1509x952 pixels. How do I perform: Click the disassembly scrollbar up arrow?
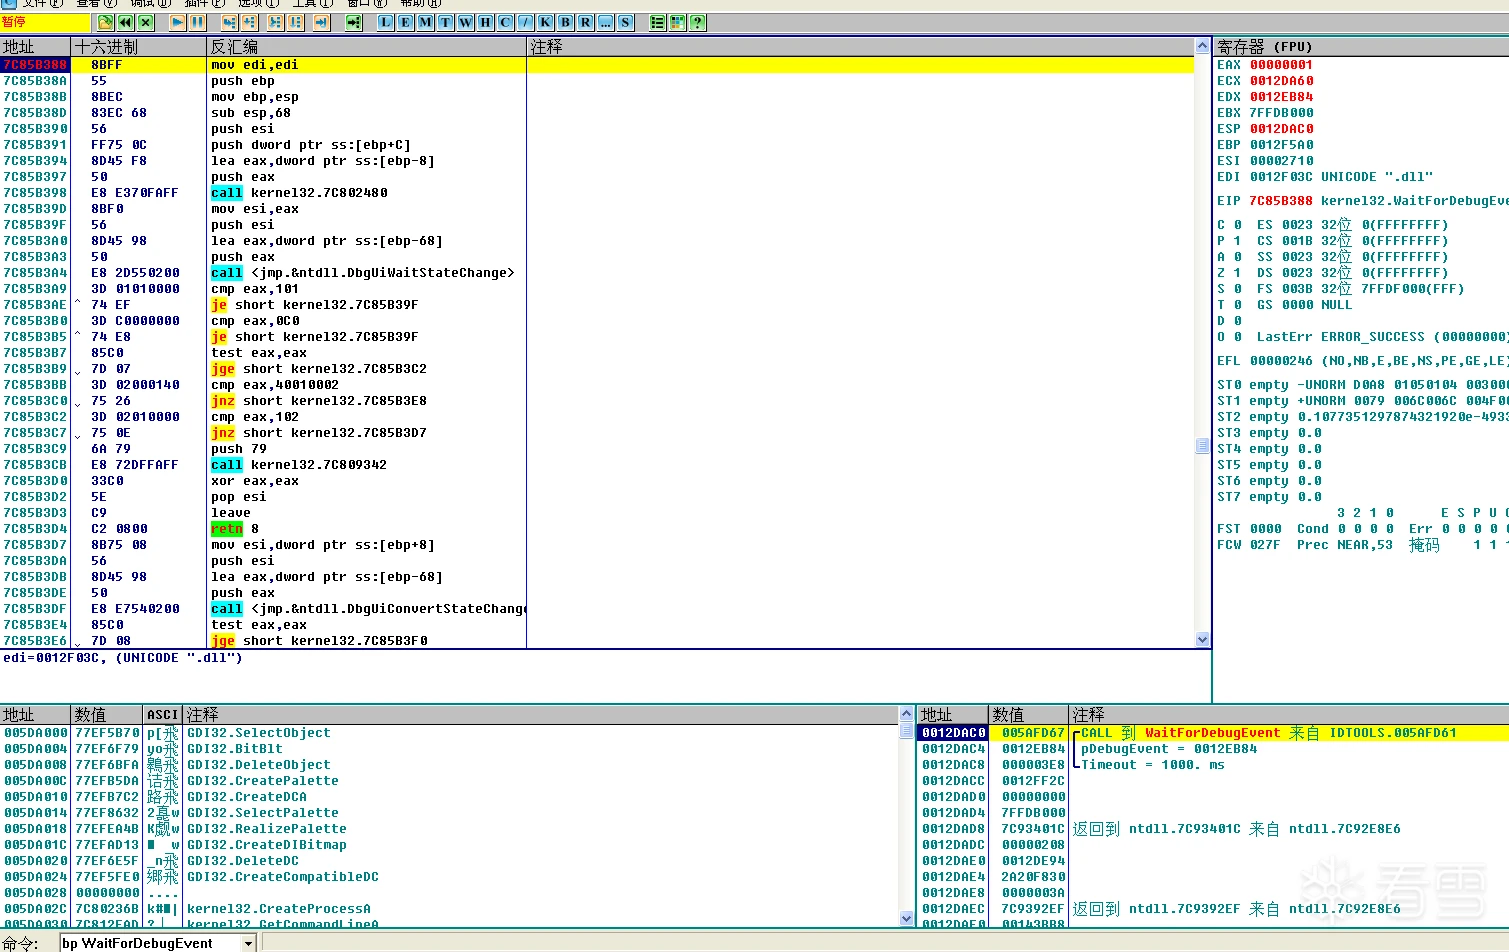click(x=1202, y=46)
